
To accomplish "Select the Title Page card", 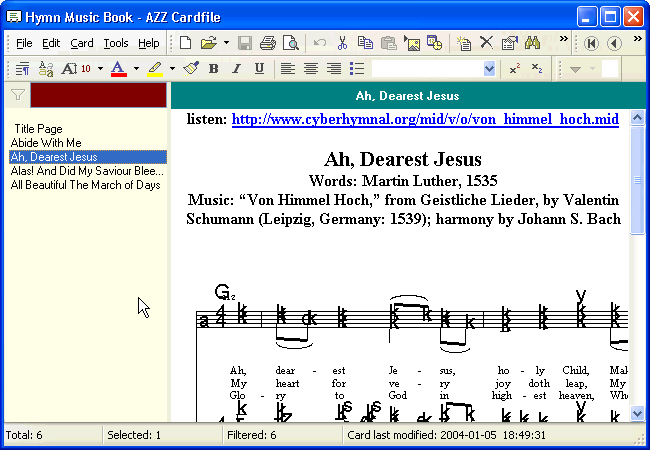I will (x=38, y=129).
